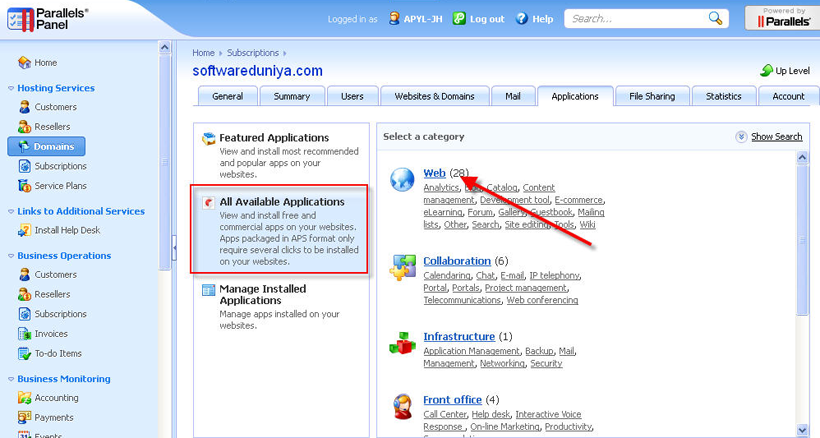
Task: Open the Collaboration category link
Action: tap(457, 261)
